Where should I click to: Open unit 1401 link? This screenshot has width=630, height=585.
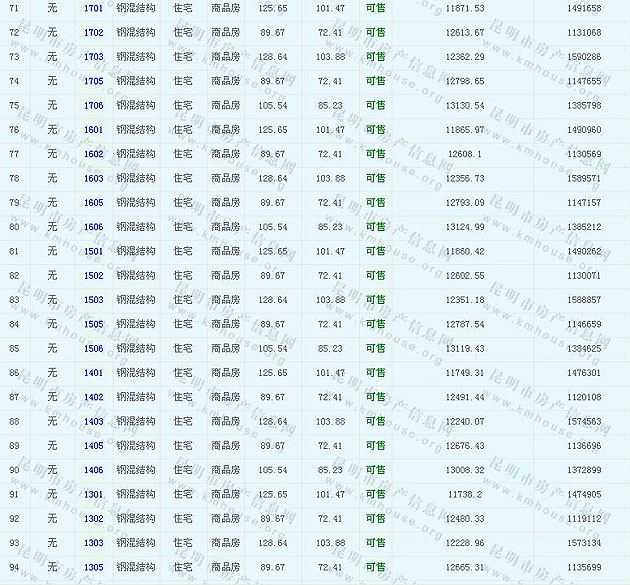pos(93,373)
